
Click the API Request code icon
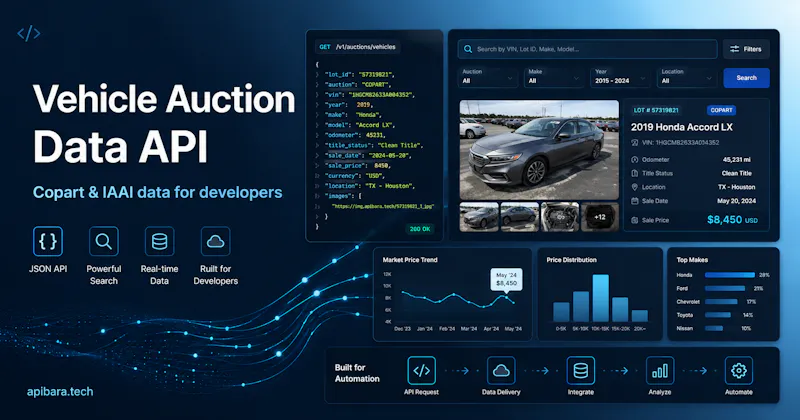[x=421, y=370]
